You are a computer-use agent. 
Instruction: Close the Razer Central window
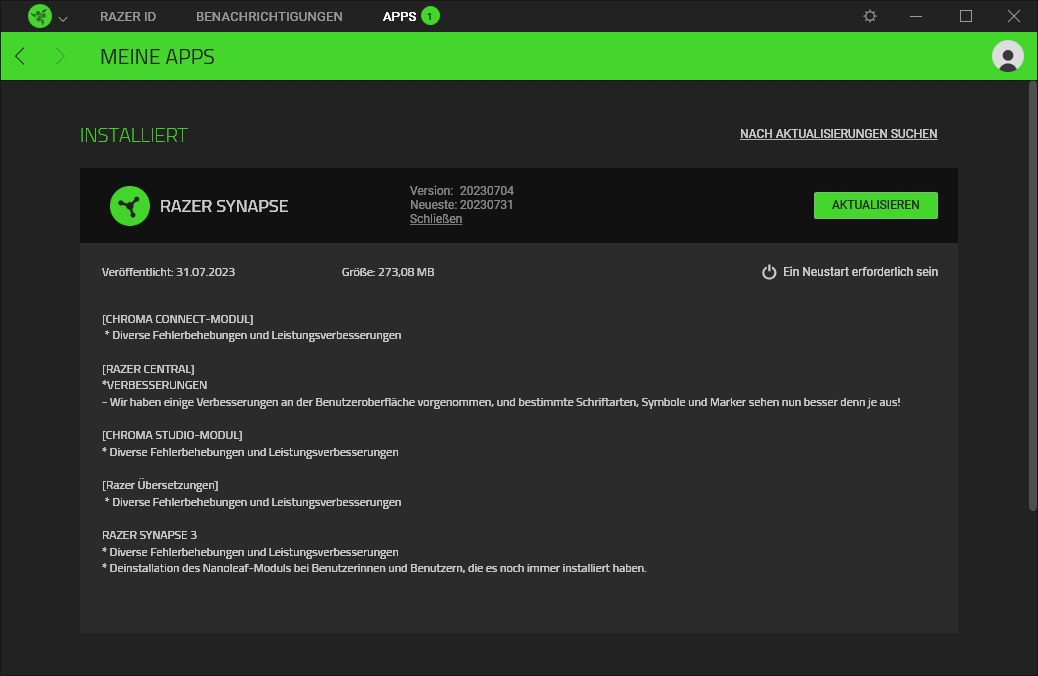pos(1014,16)
